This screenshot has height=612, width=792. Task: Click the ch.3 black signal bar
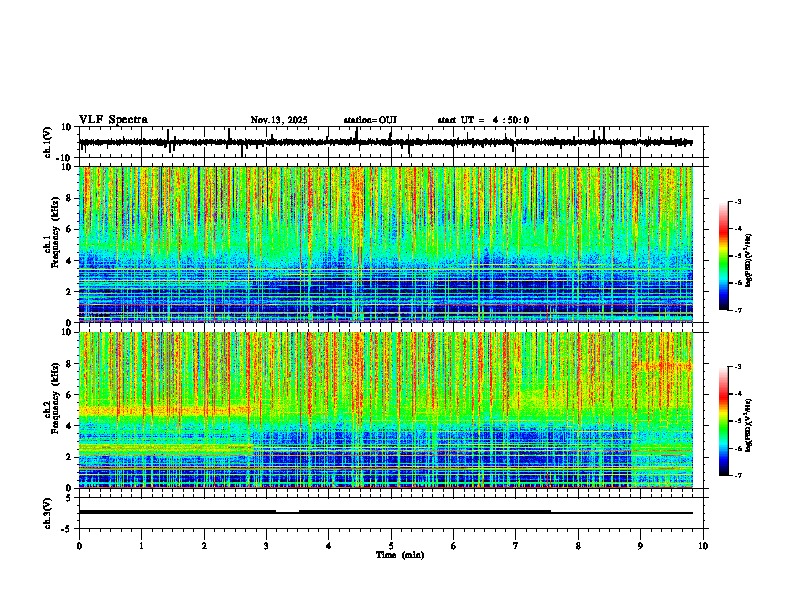pyautogui.click(x=386, y=512)
